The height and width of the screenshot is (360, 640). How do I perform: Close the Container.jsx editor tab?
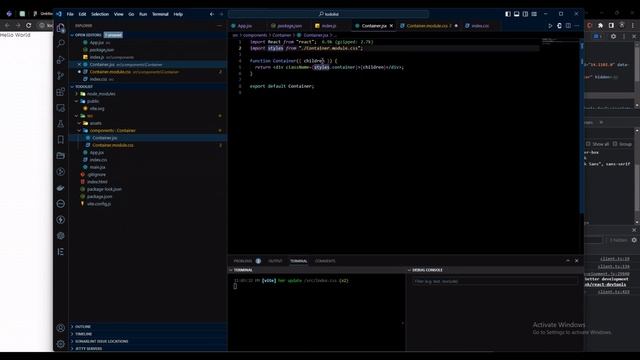pyautogui.click(x=391, y=26)
